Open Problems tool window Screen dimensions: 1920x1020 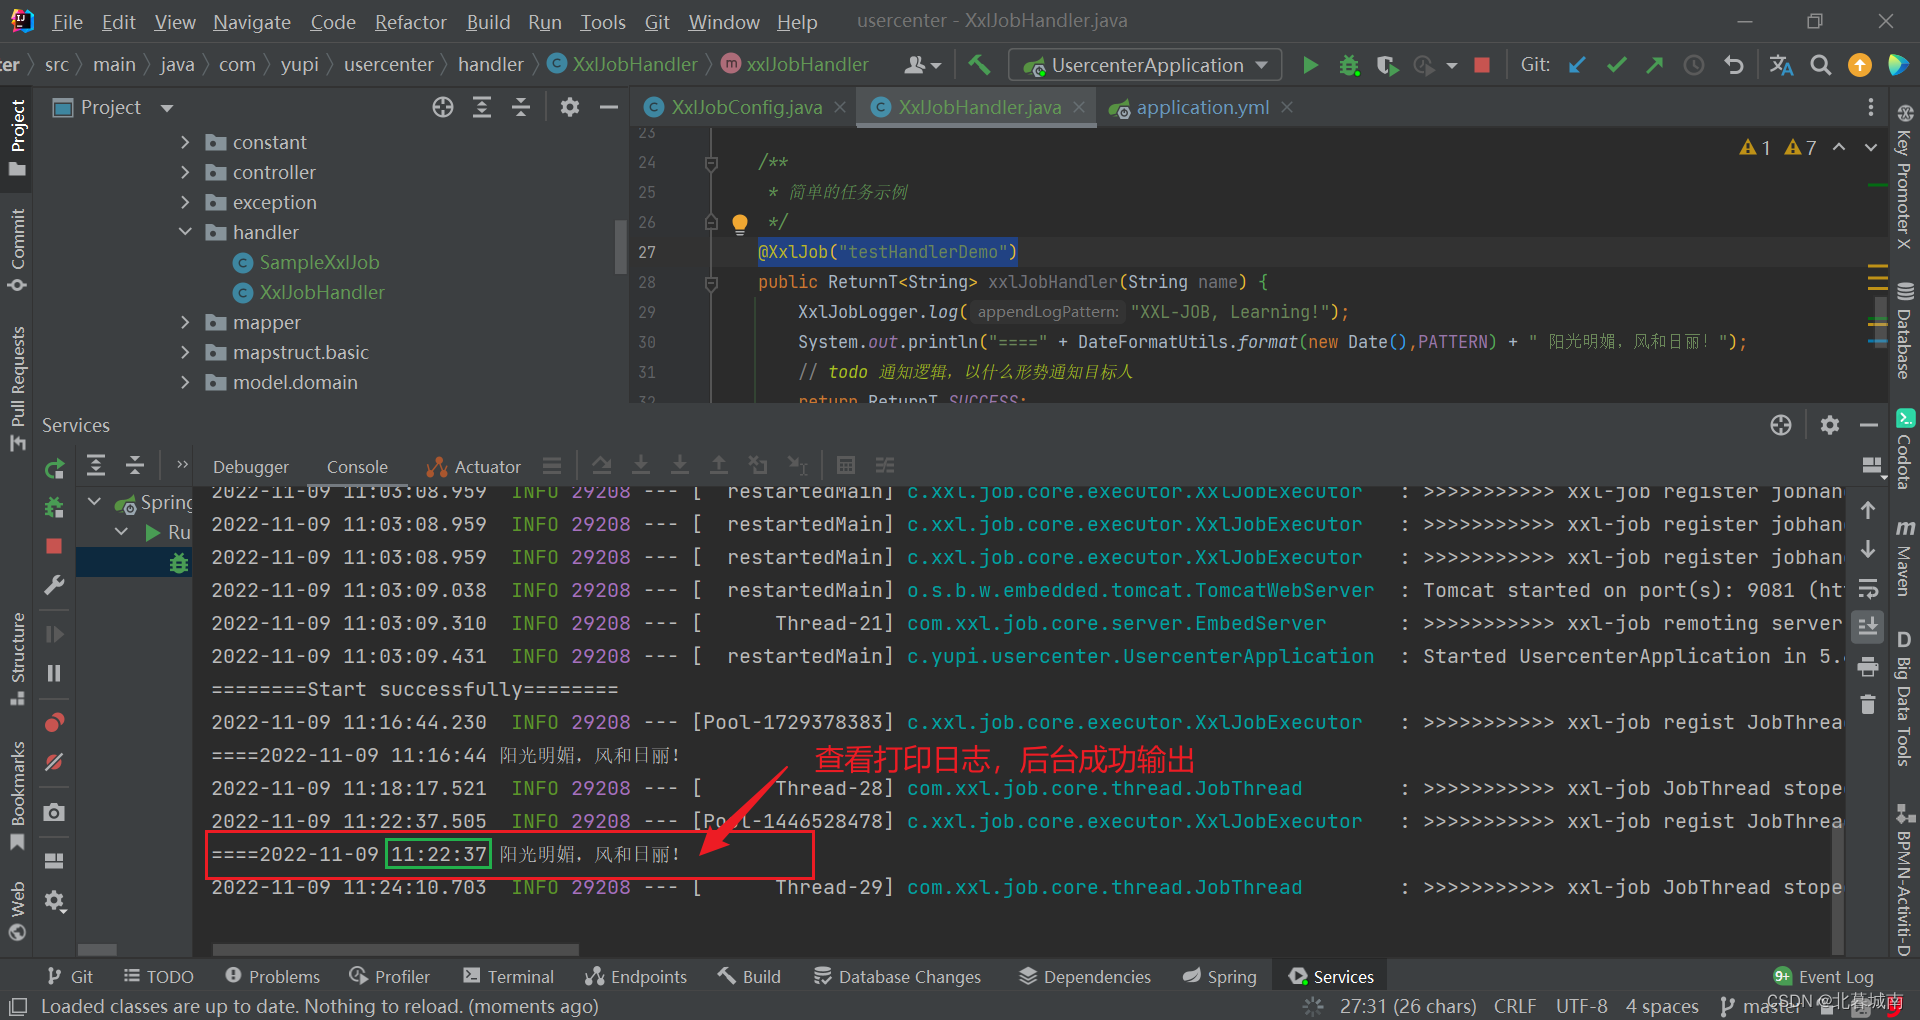coord(272,976)
